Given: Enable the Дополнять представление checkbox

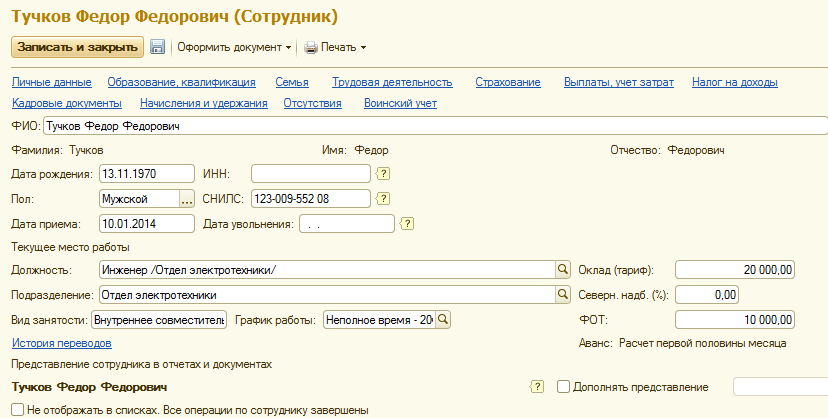Looking at the screenshot, I should click(564, 387).
